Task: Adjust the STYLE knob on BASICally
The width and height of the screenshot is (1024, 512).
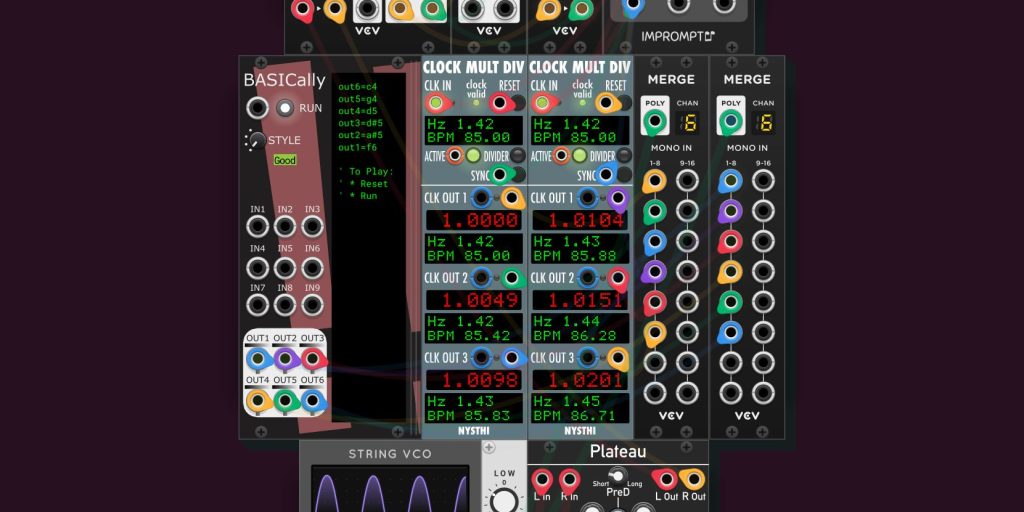Action: [x=257, y=140]
